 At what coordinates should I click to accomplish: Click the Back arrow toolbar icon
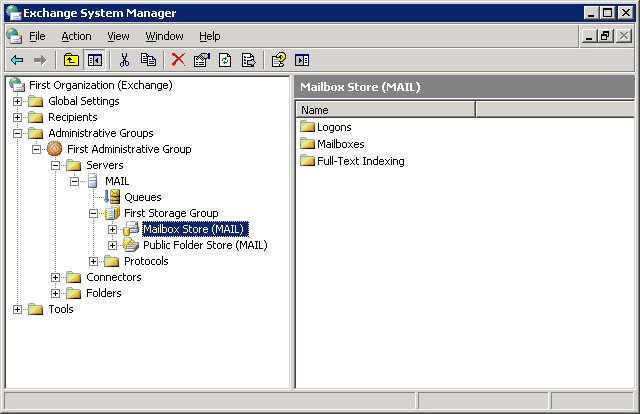tap(17, 60)
